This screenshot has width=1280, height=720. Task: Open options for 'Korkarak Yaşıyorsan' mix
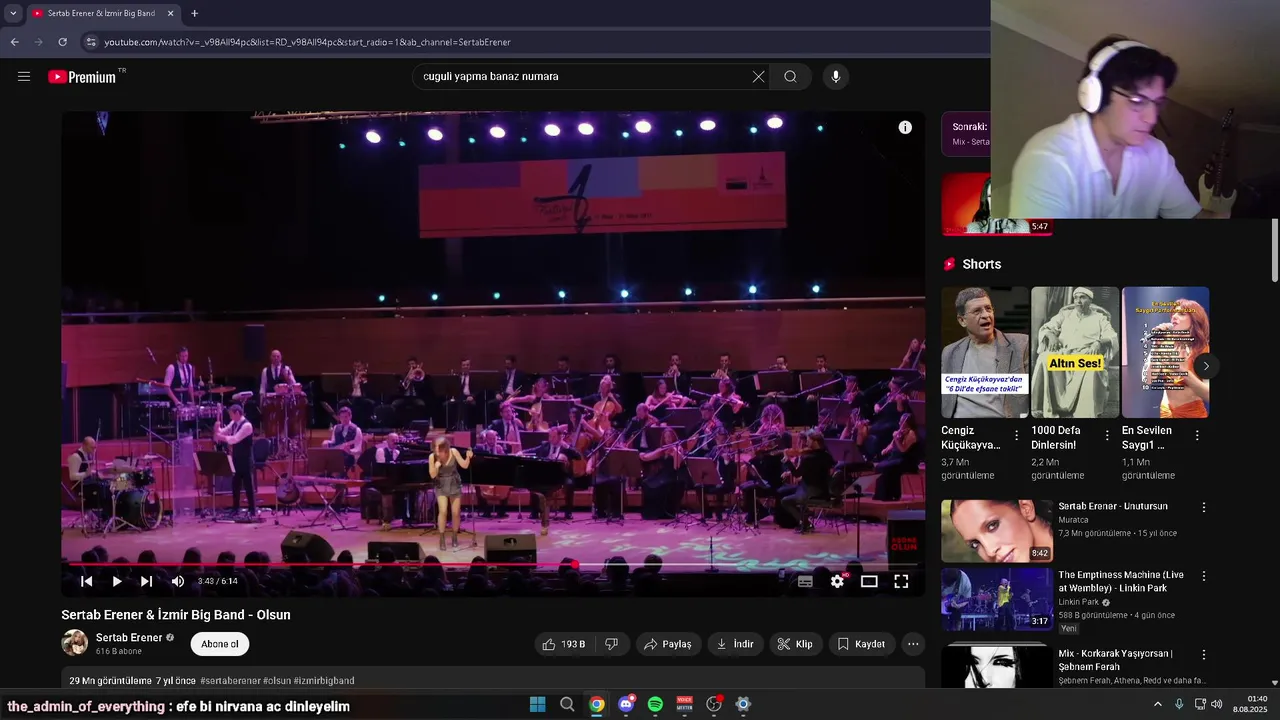click(1204, 654)
